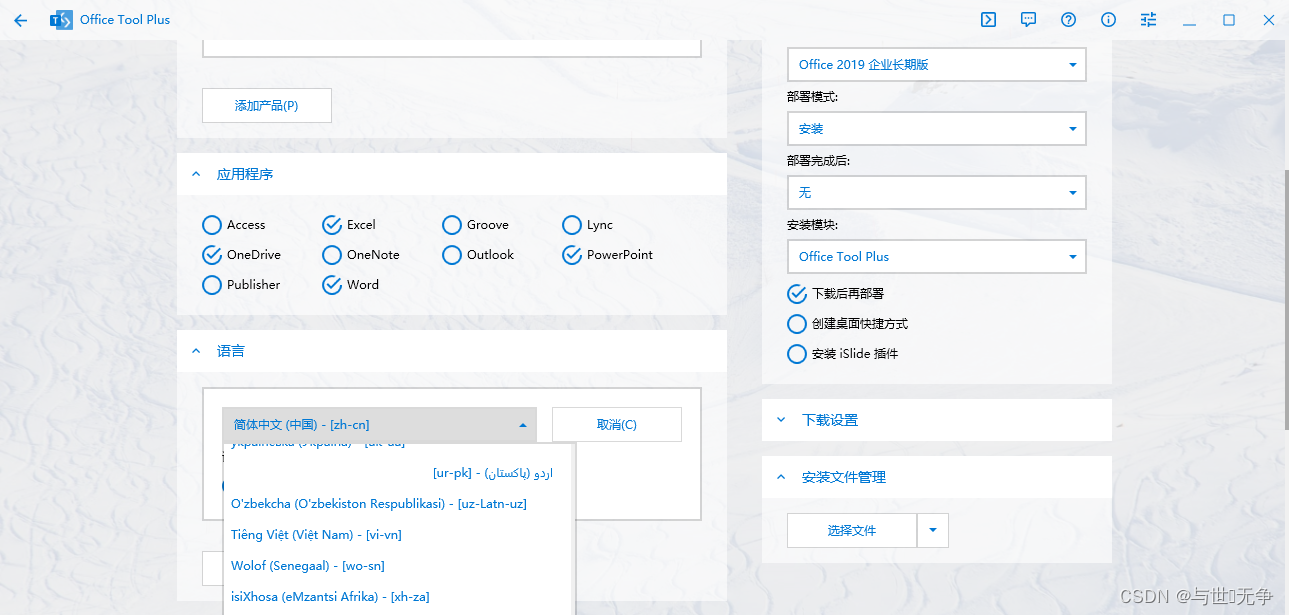
Task: Toggle 下载后再部署 option
Action: [x=836, y=294]
